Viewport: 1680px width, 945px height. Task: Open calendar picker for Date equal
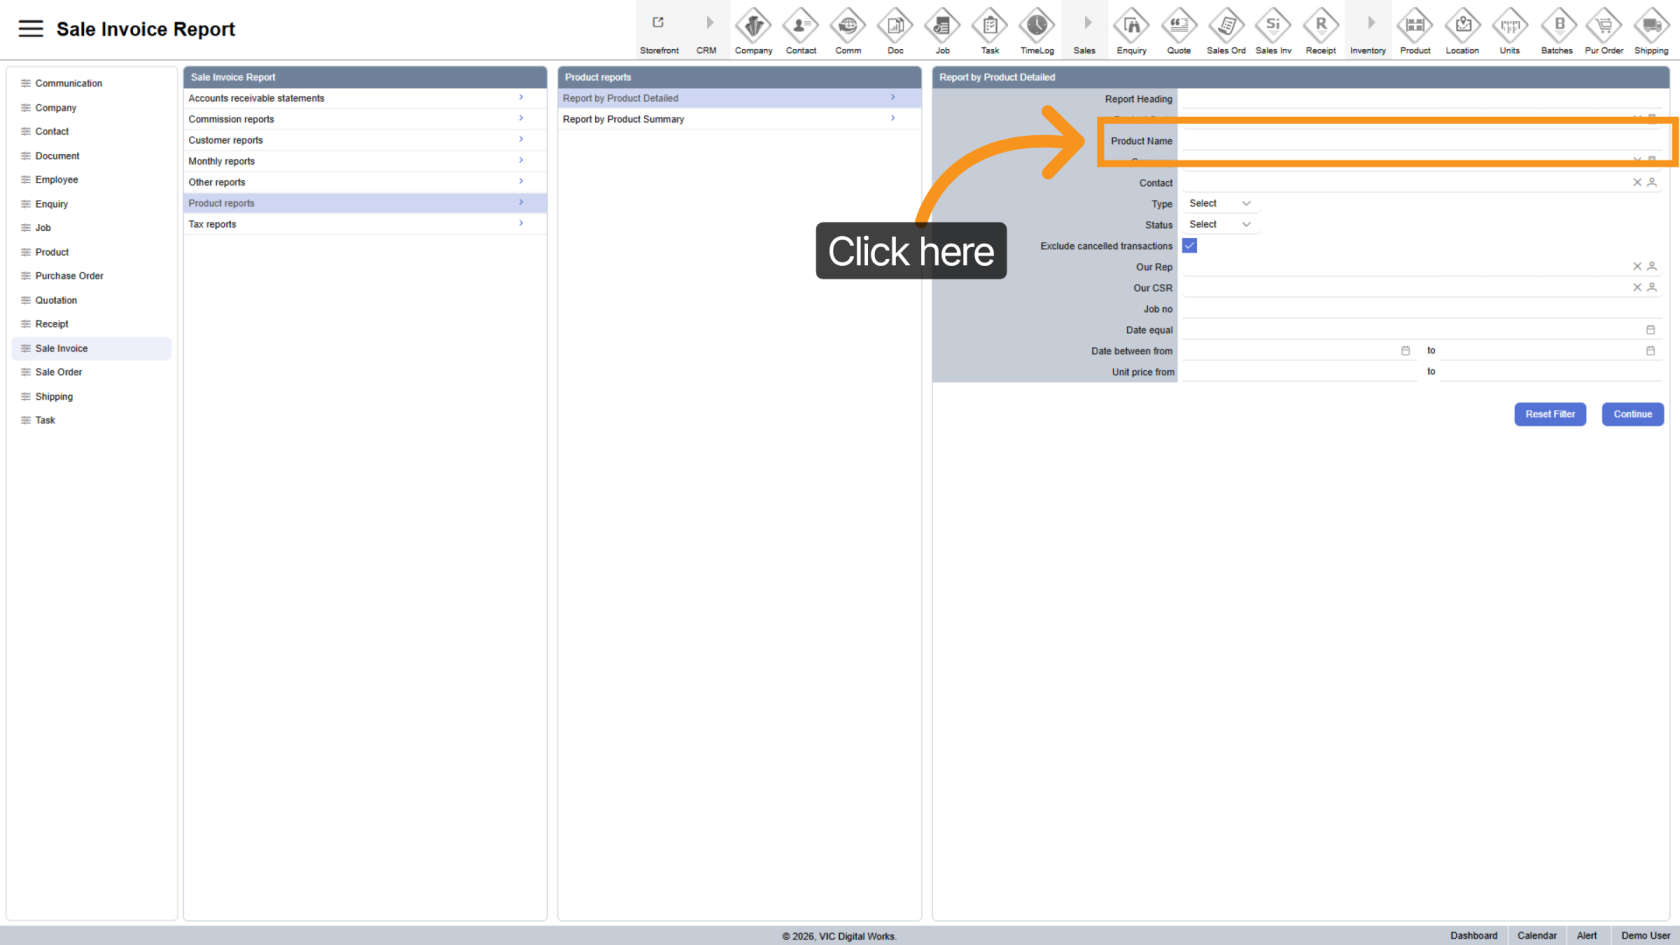point(1650,330)
